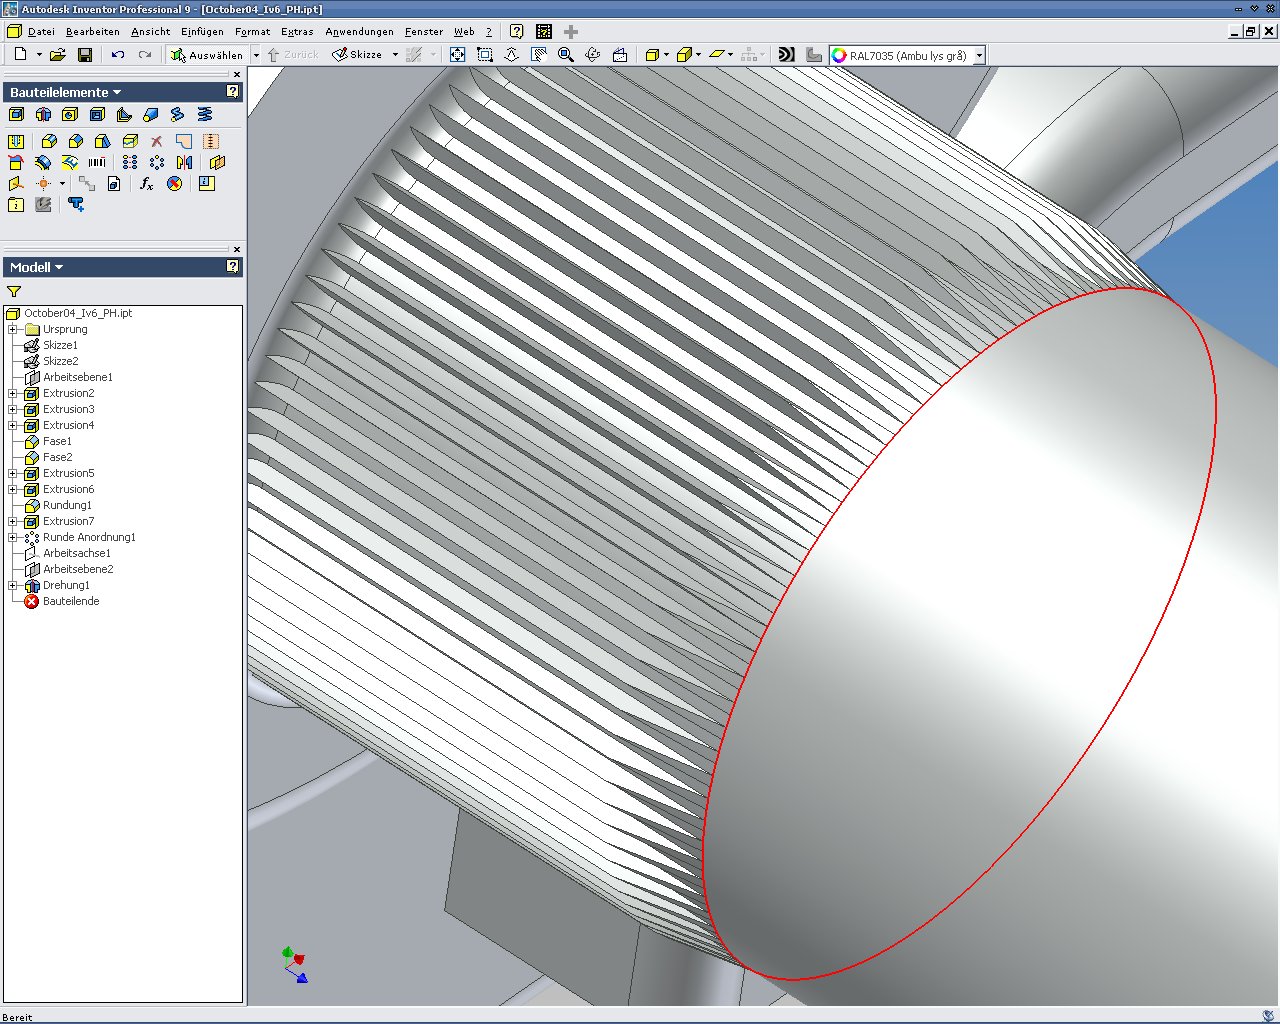This screenshot has height=1024, width=1280.
Task: Activate the Mirror feature tool
Action: [184, 162]
